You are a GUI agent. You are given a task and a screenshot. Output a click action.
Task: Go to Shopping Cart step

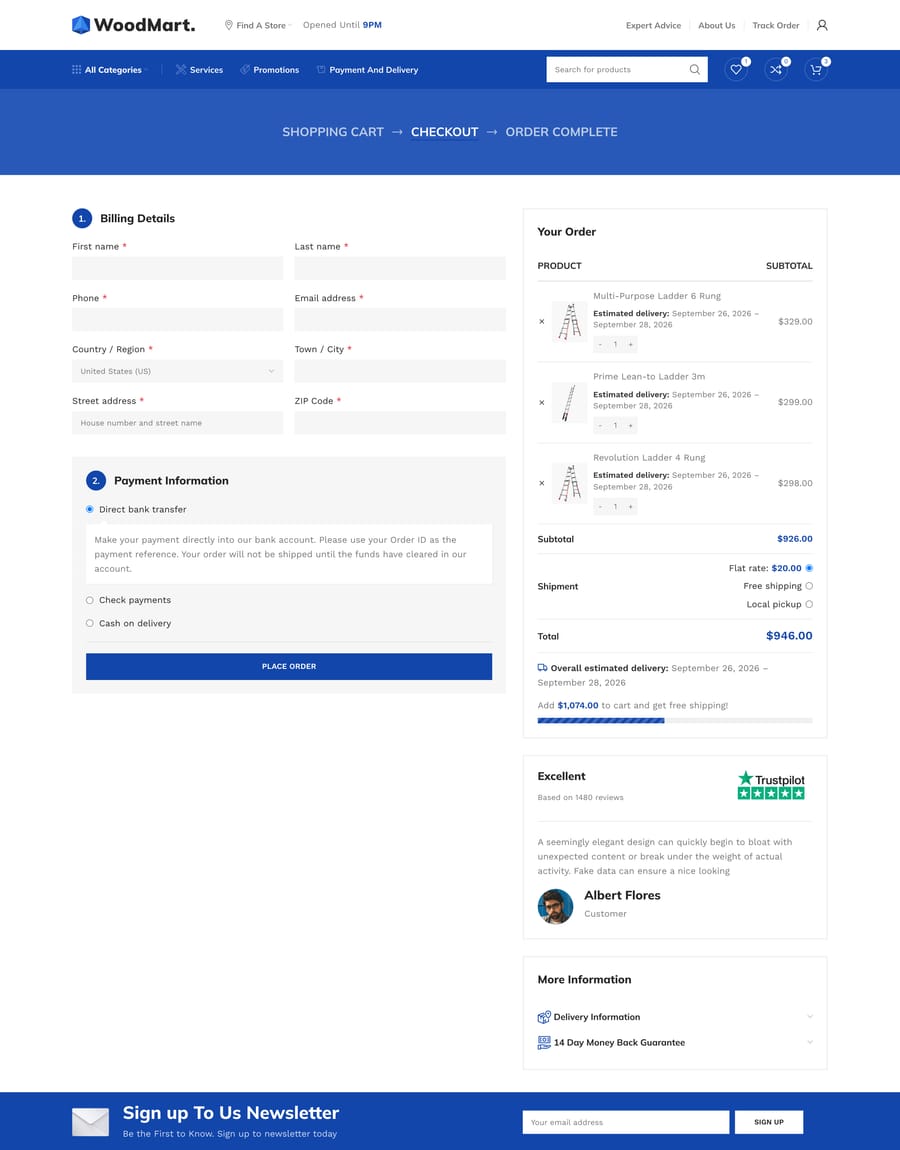point(333,132)
